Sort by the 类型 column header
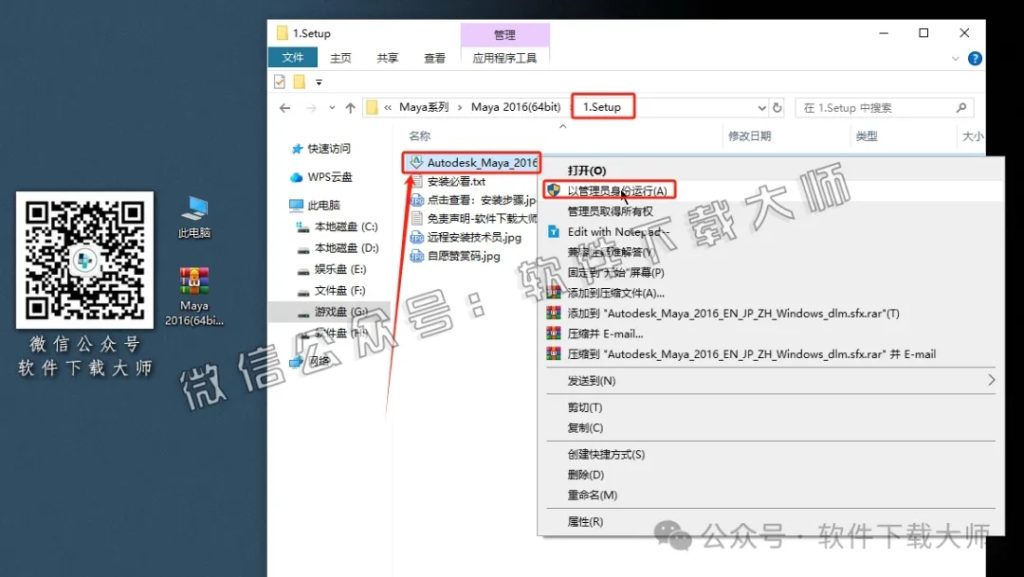Viewport: 1024px width, 577px height. coord(867,136)
